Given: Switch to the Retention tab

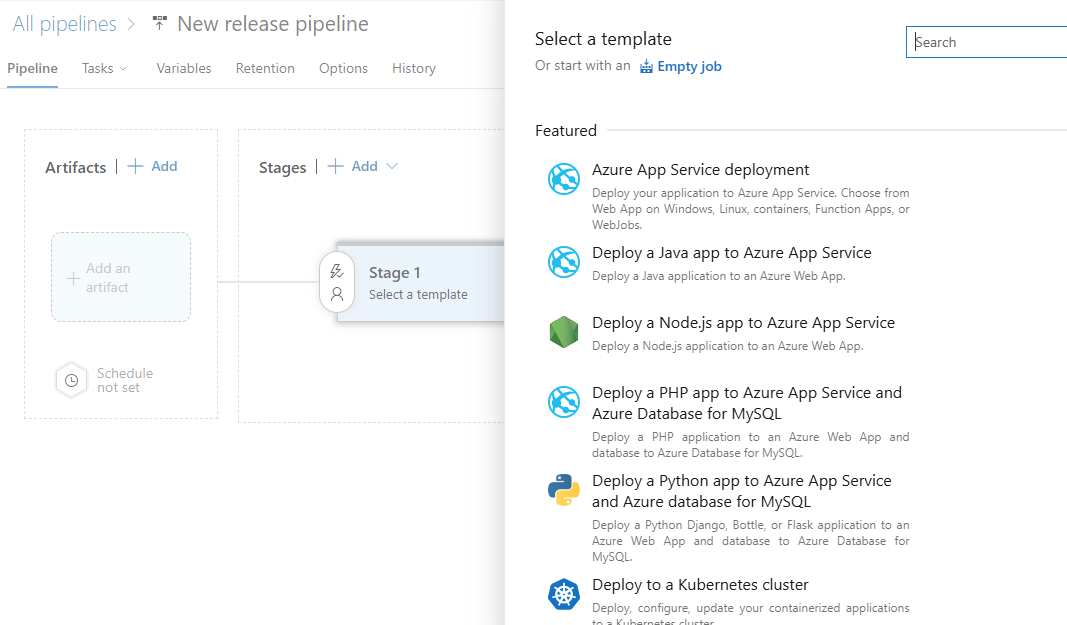Looking at the screenshot, I should pos(265,68).
